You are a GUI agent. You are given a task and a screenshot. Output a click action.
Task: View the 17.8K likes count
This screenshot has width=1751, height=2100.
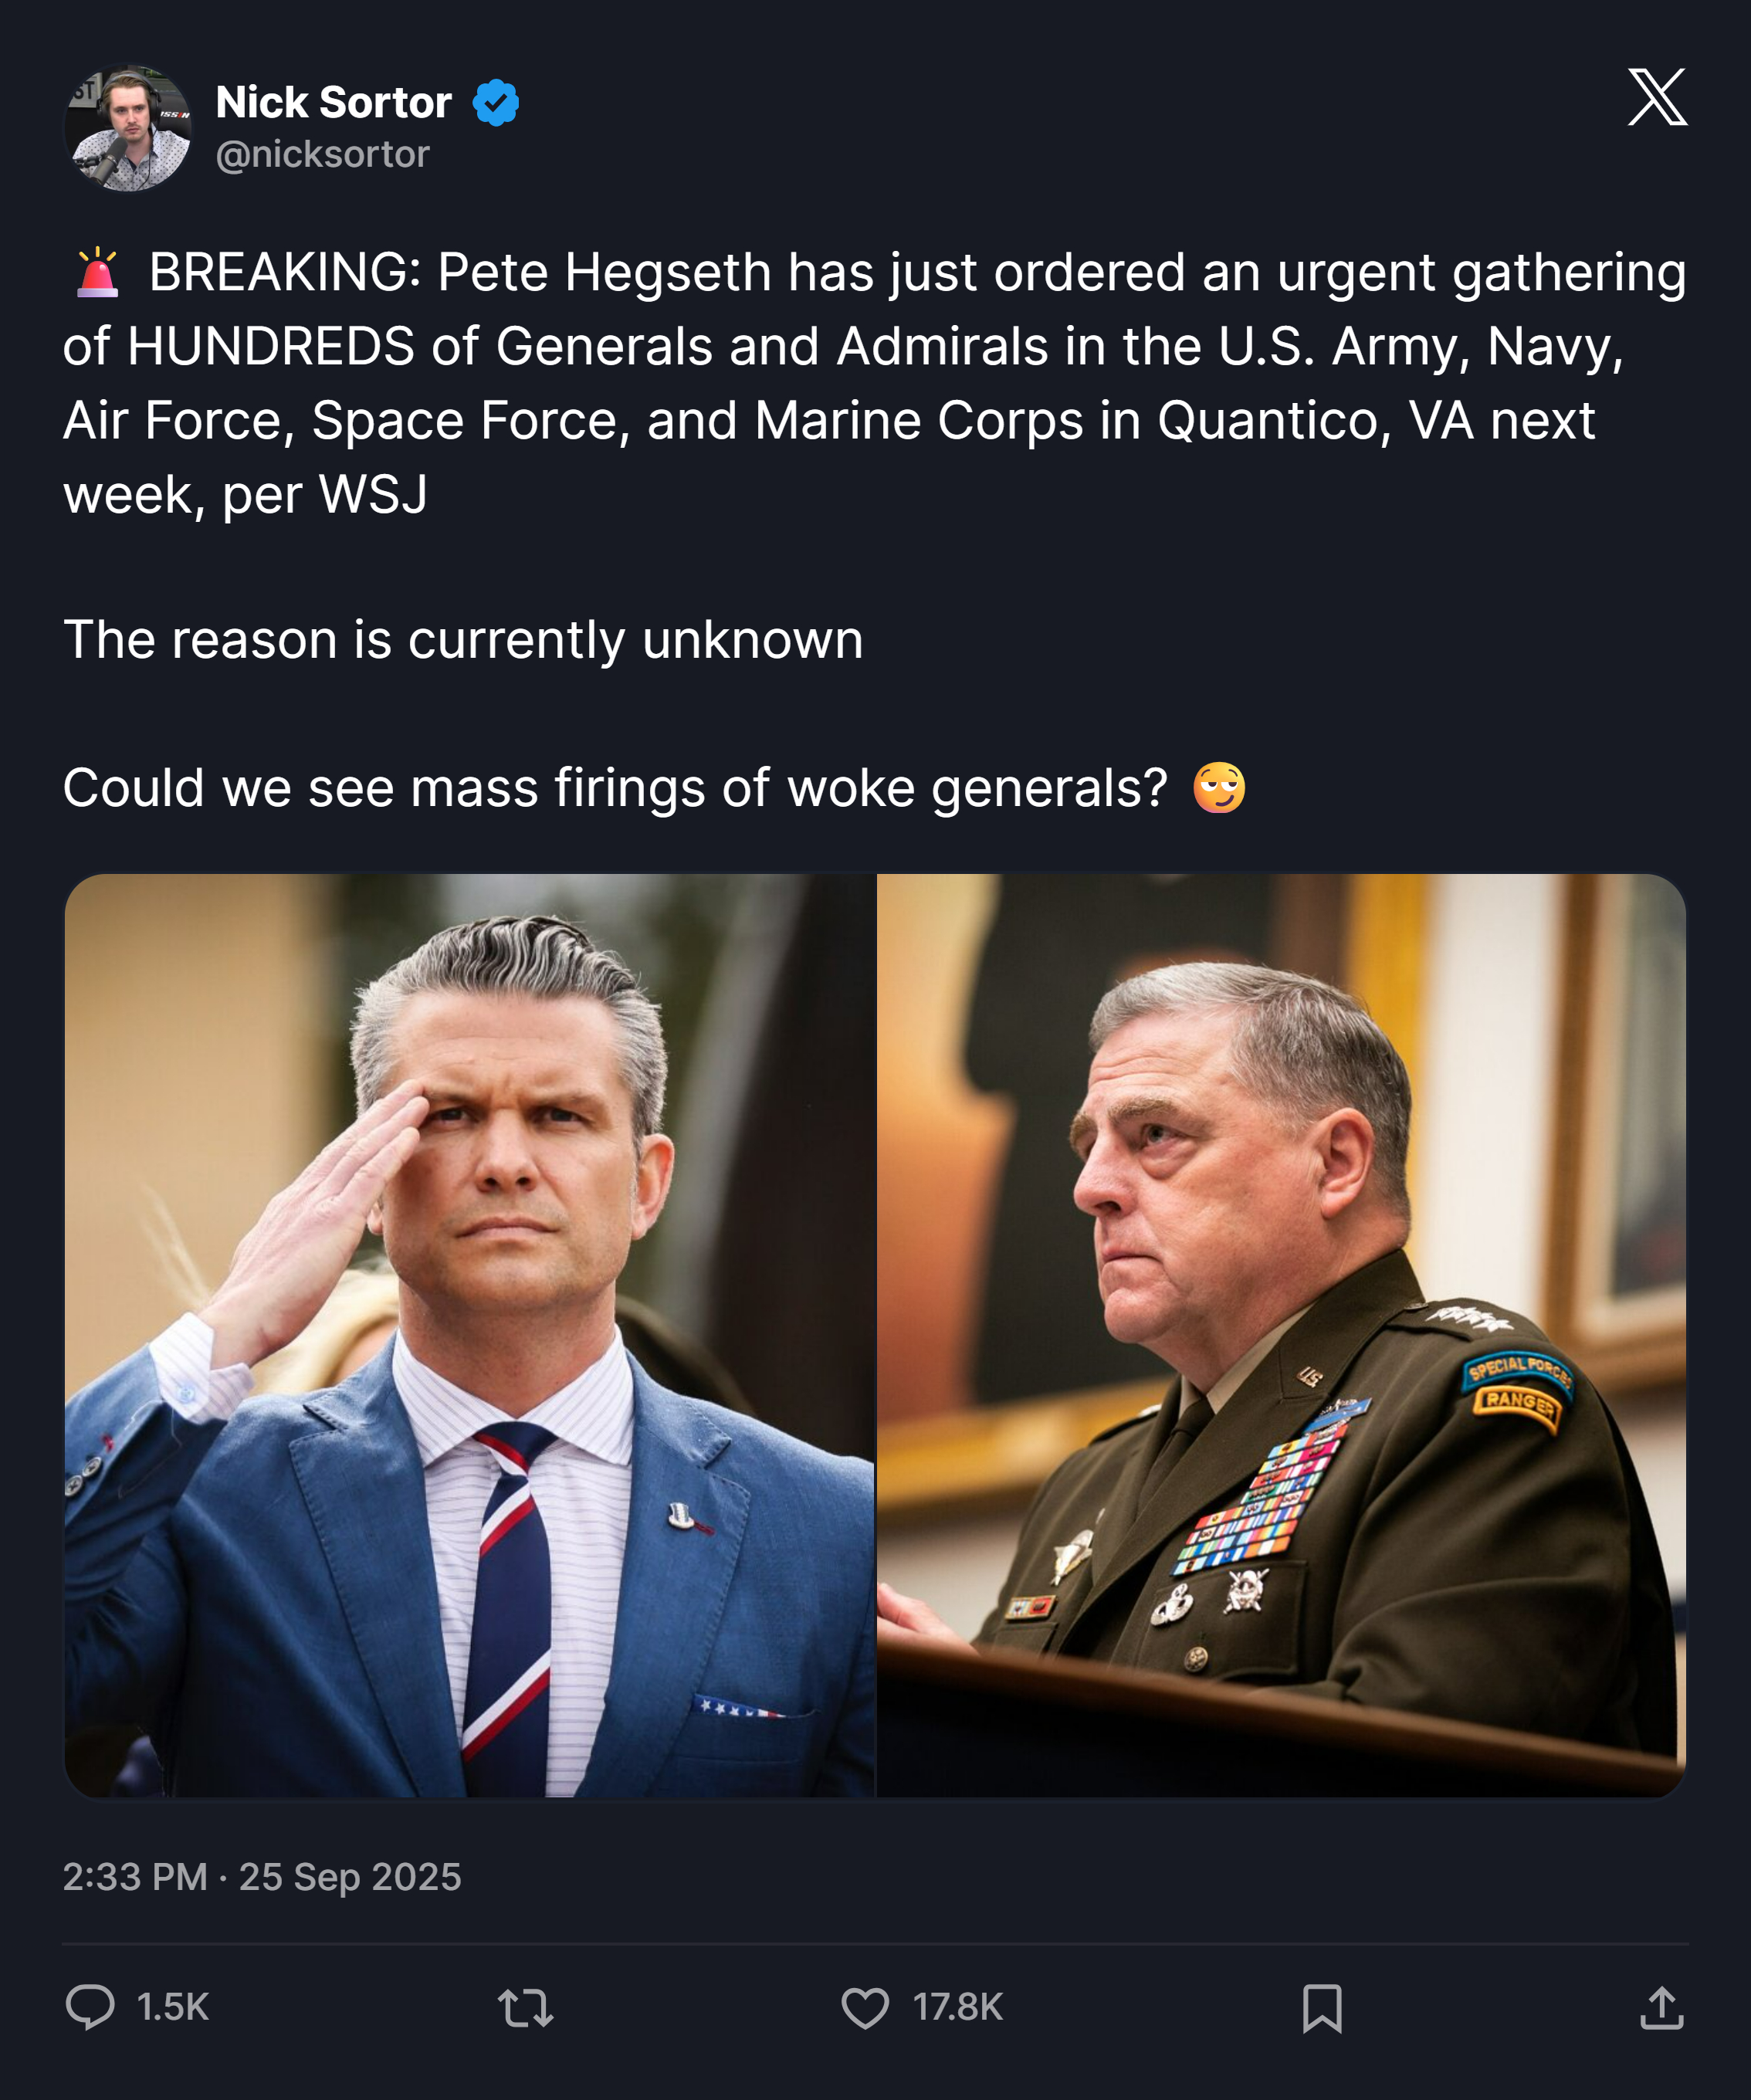(958, 2007)
